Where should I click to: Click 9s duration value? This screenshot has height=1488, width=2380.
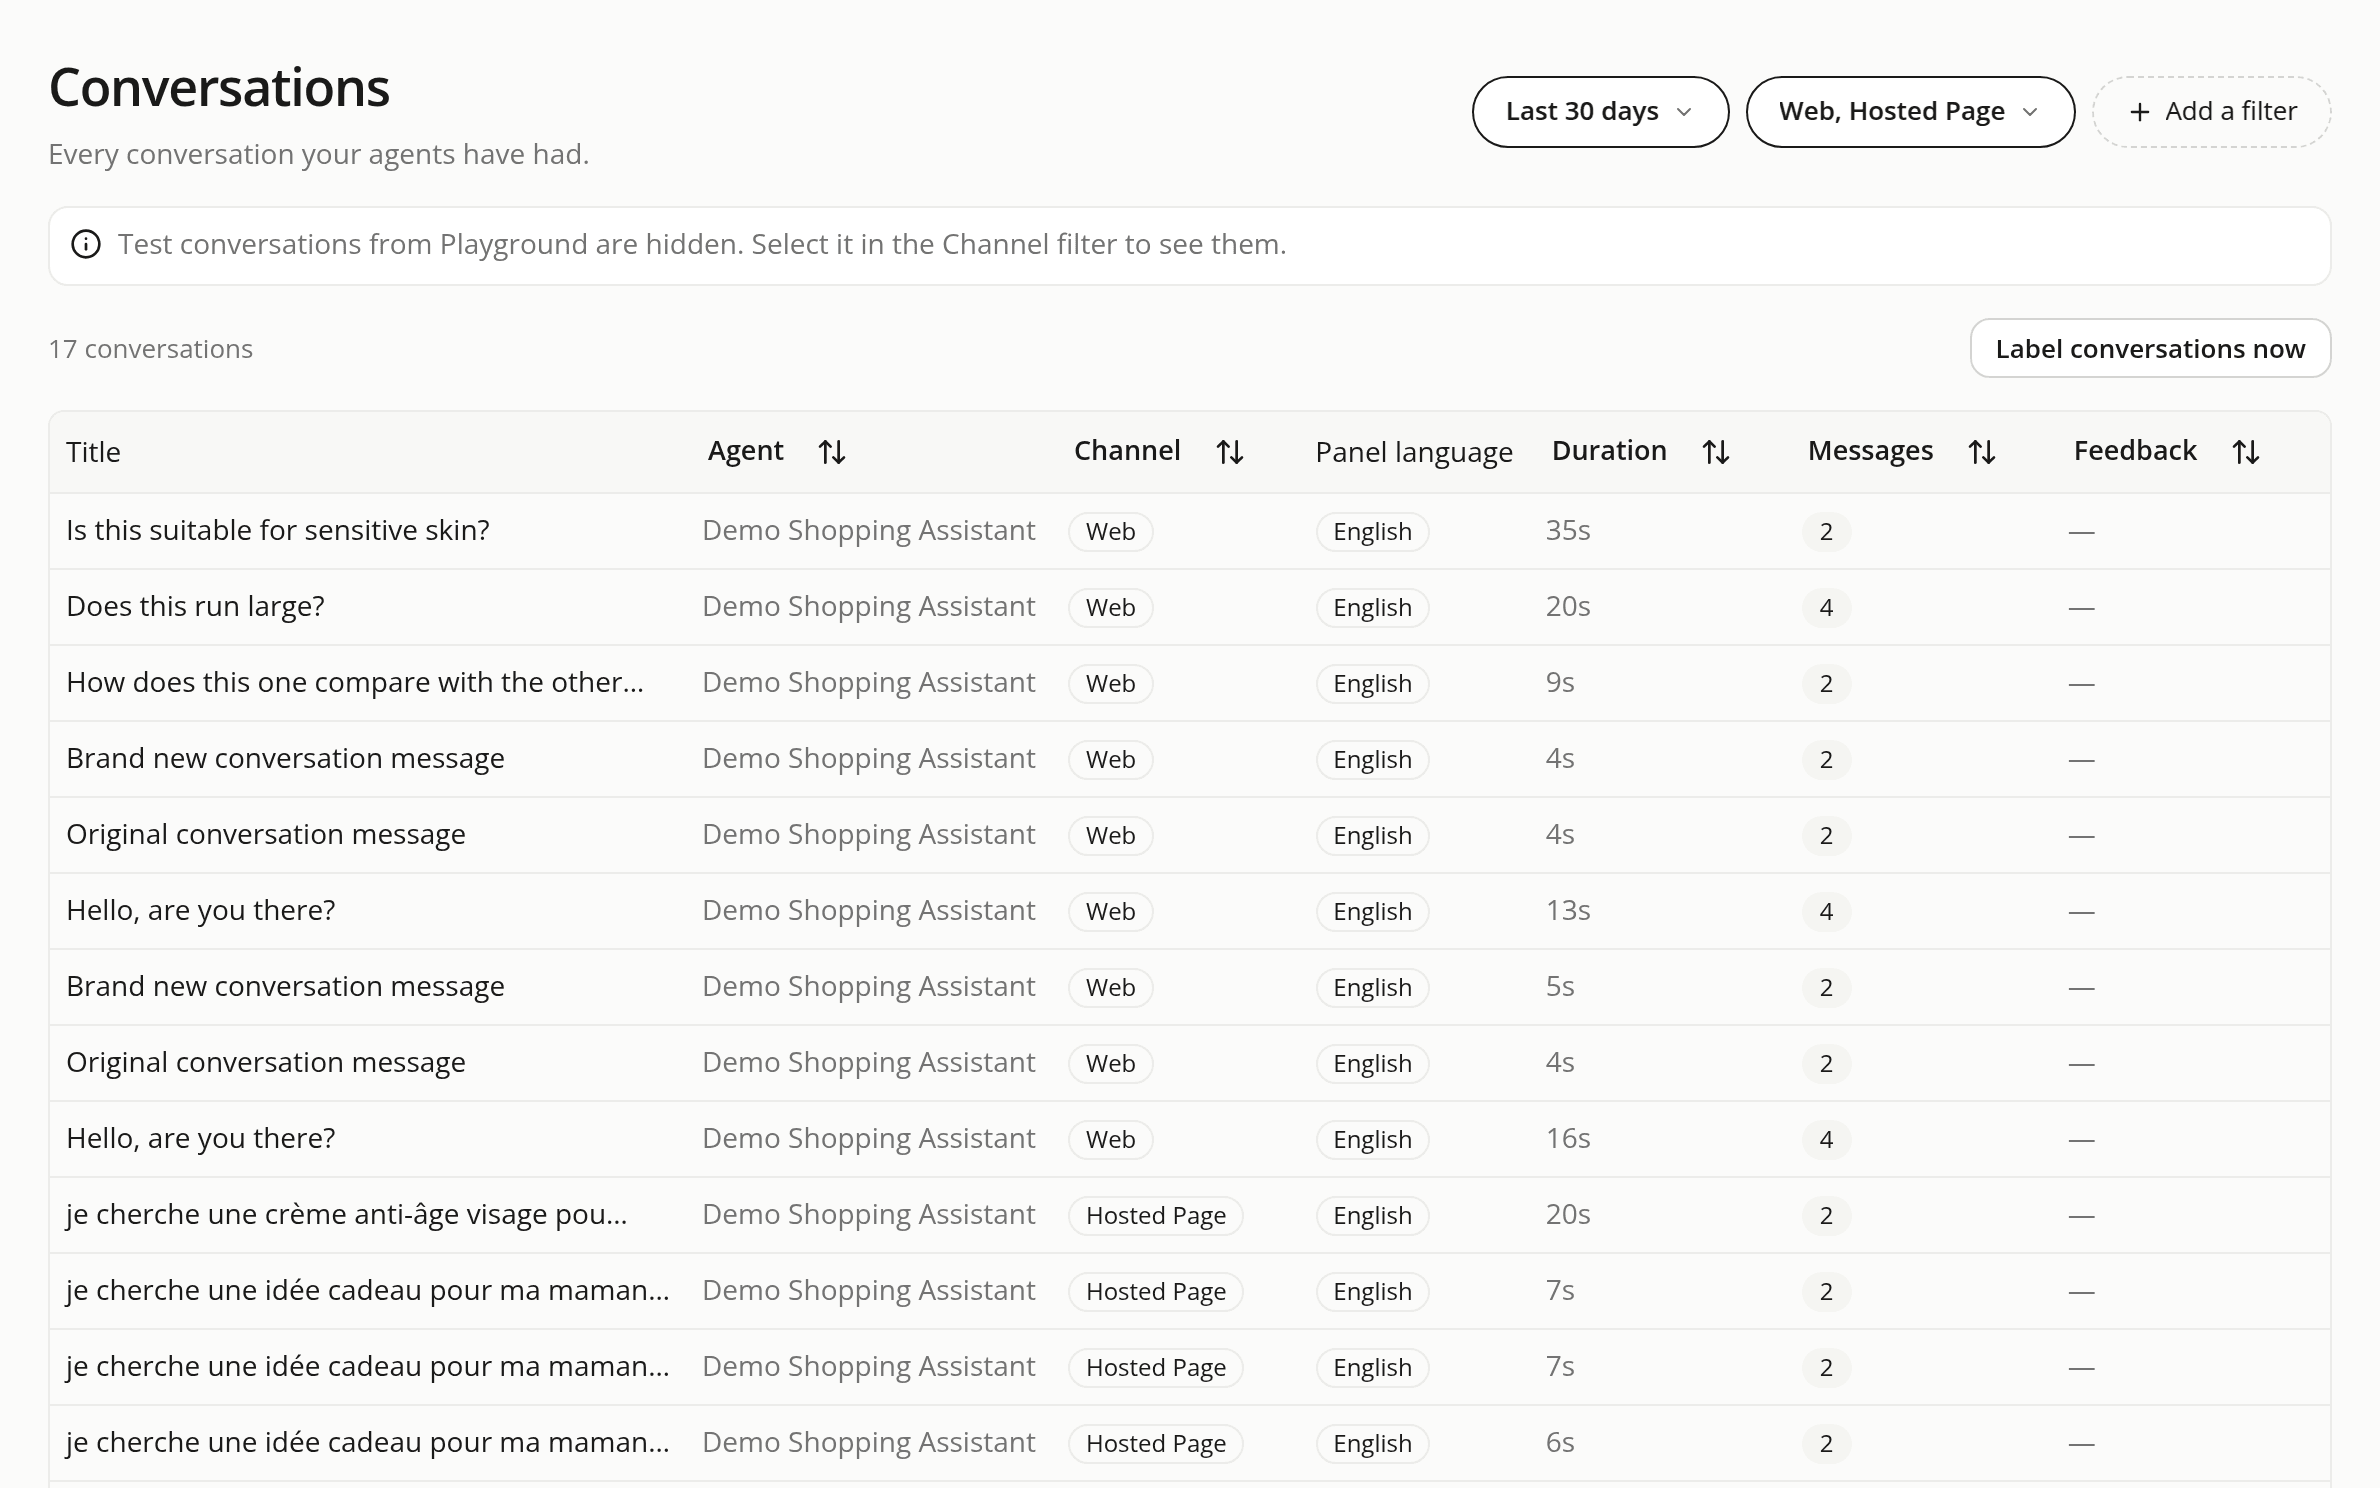(x=1559, y=682)
